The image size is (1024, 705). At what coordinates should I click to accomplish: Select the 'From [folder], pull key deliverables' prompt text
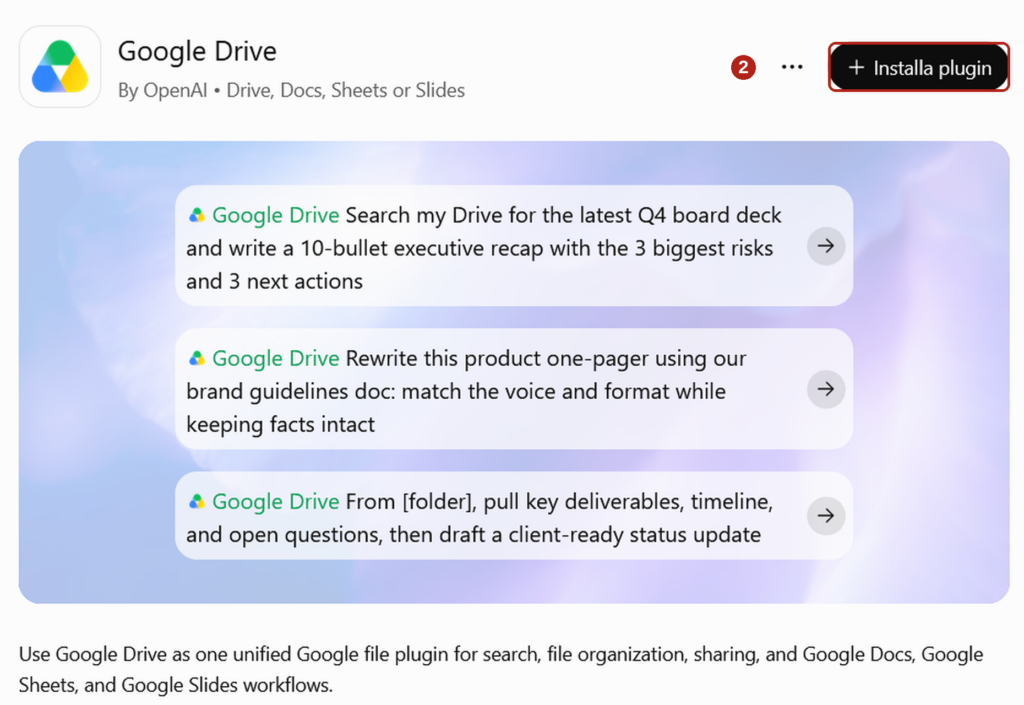479,518
